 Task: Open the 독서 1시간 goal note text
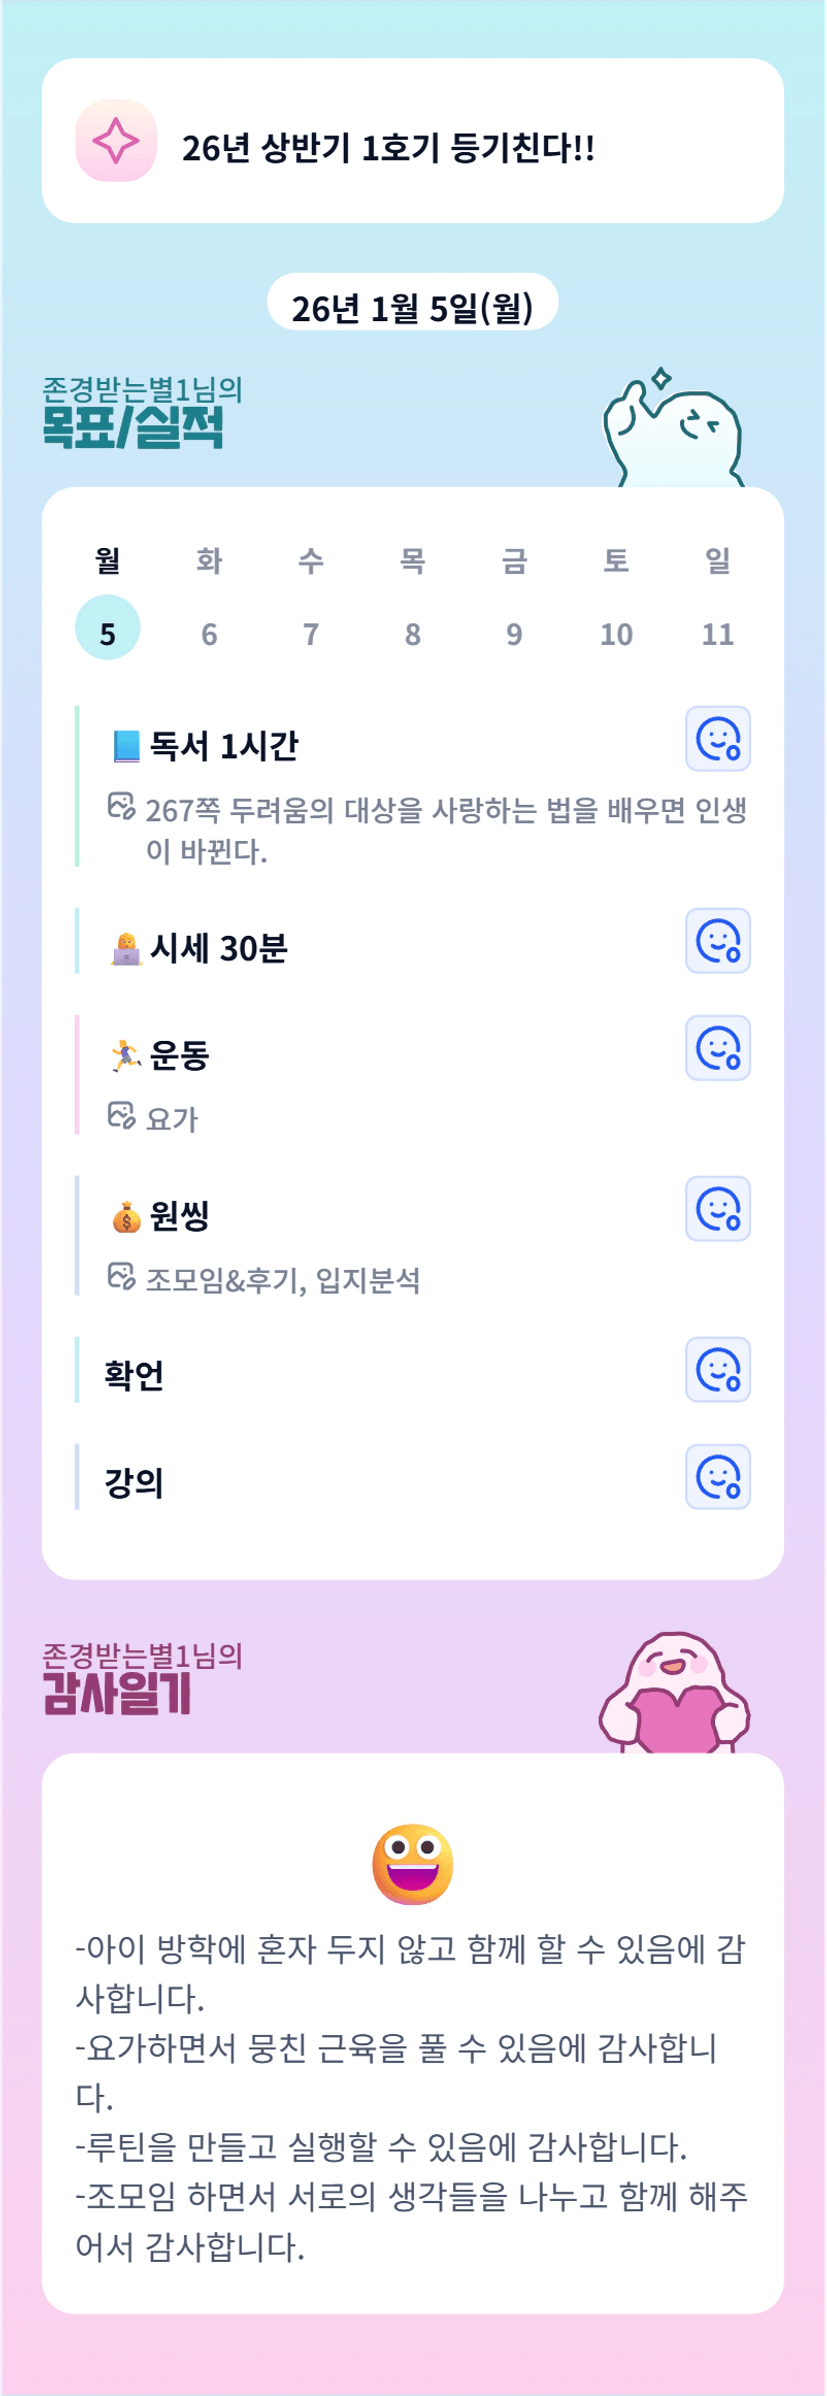tap(445, 830)
